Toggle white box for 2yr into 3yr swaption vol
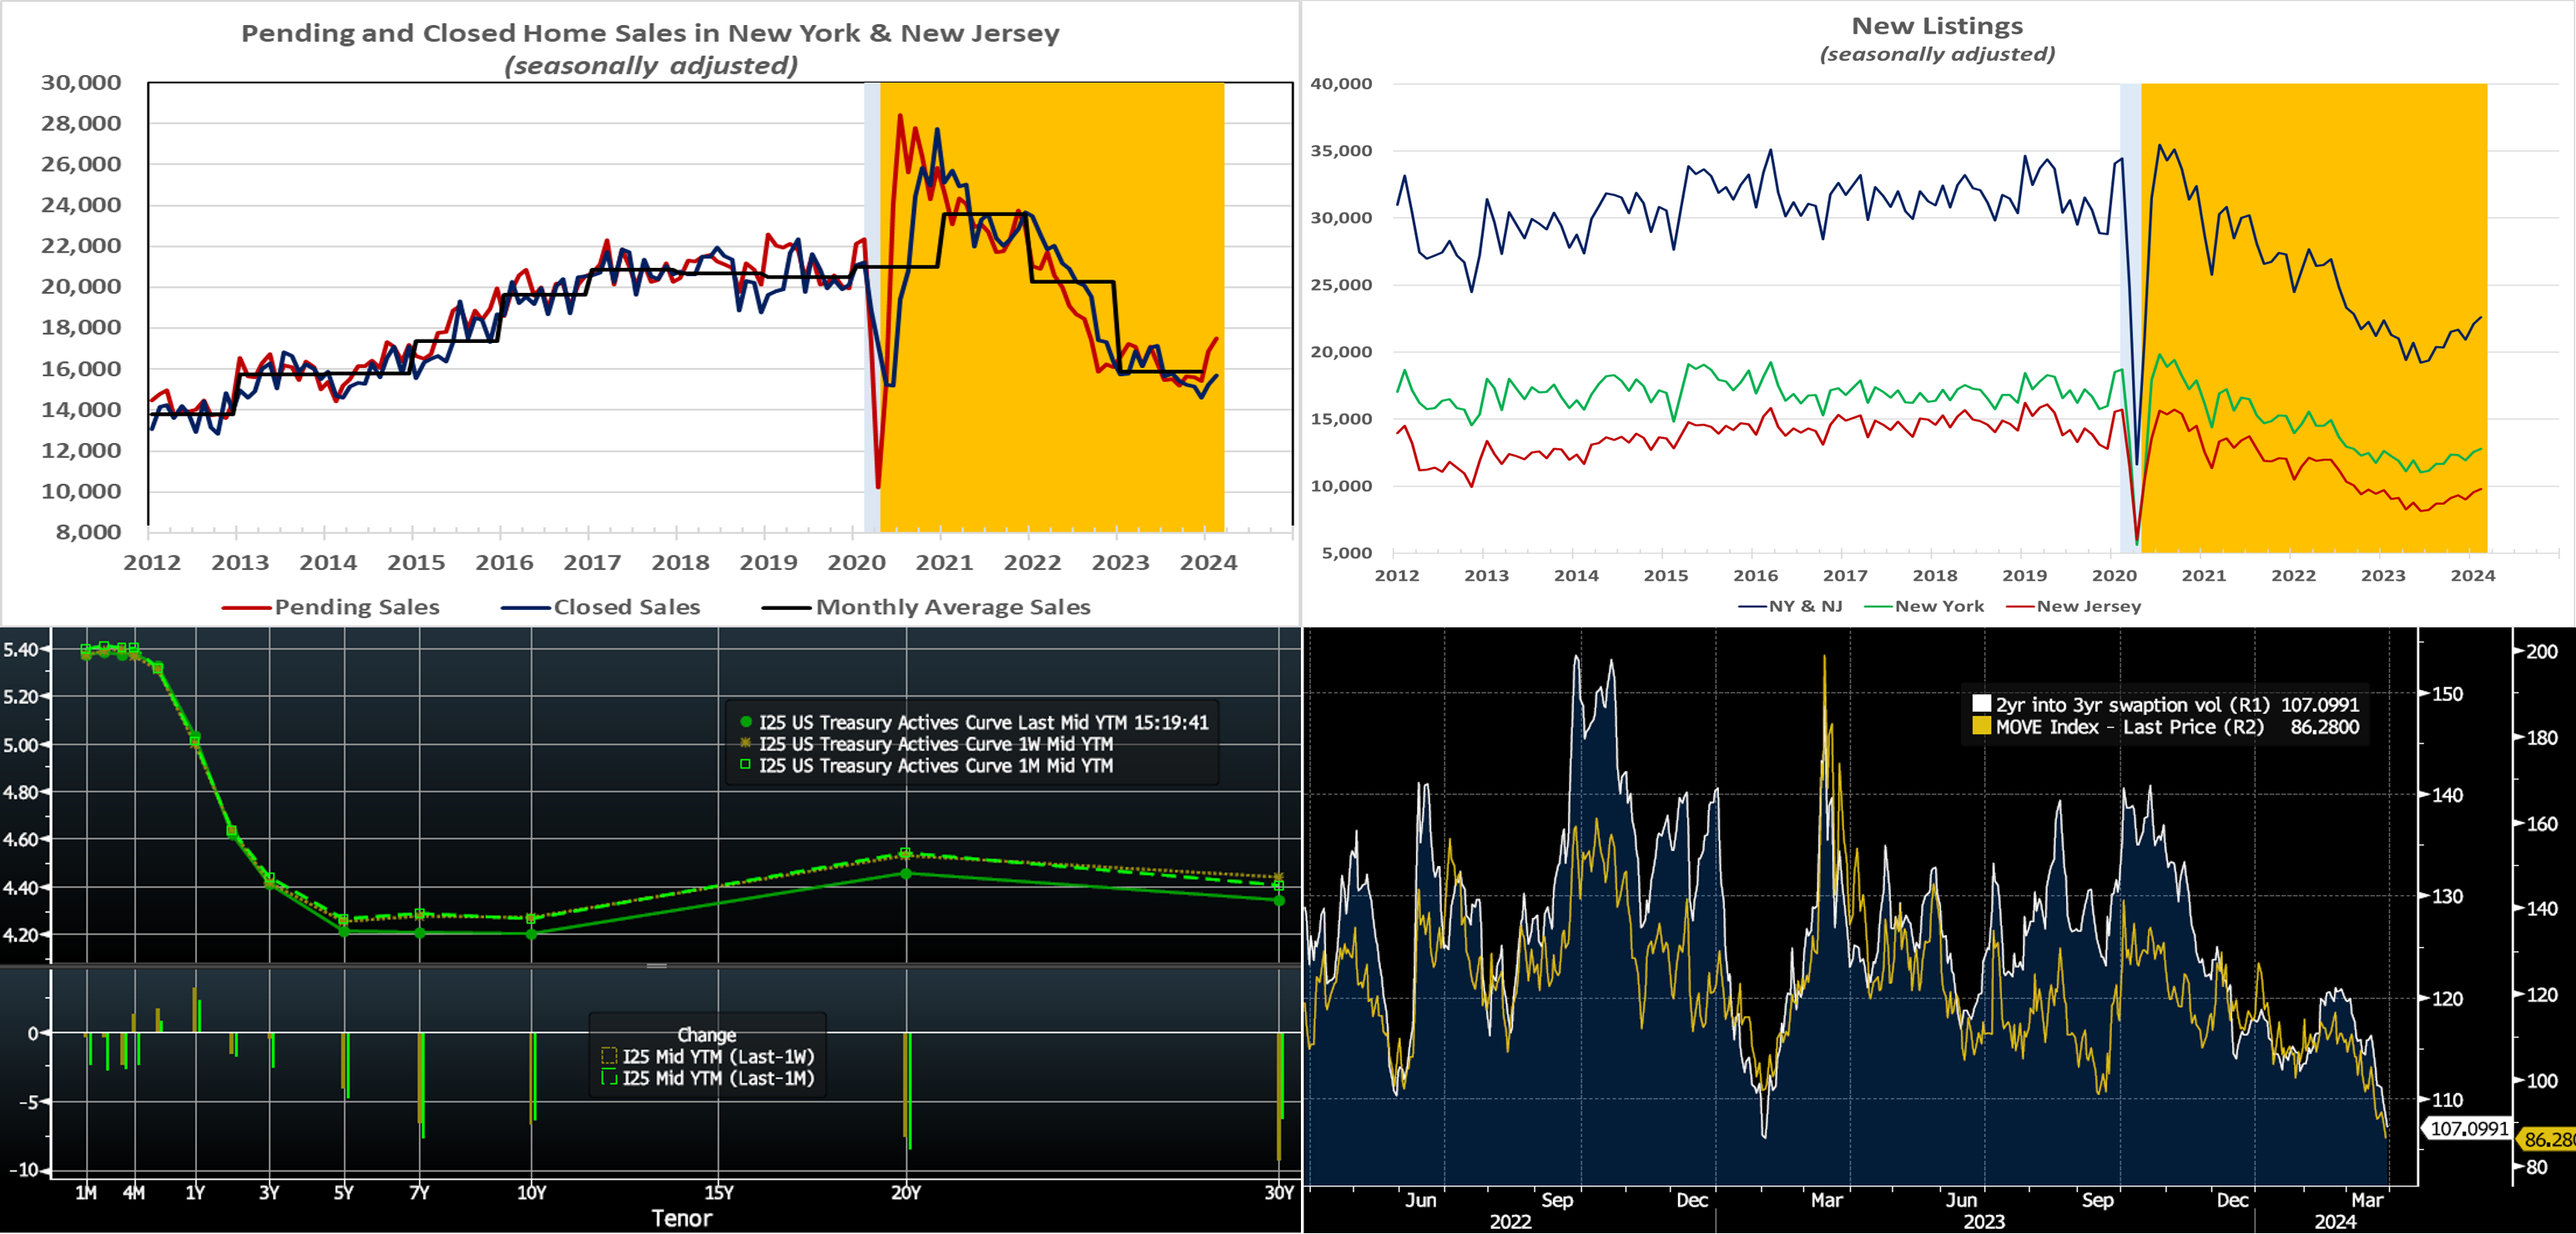This screenshot has height=1234, width=2576. pos(1981,704)
